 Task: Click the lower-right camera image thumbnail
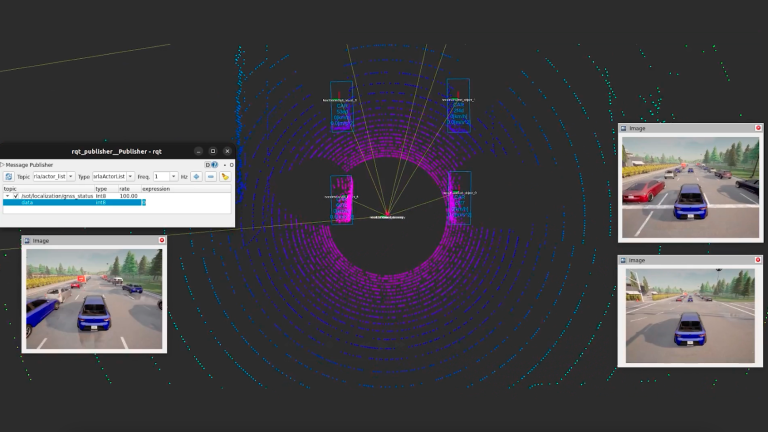[x=690, y=316]
